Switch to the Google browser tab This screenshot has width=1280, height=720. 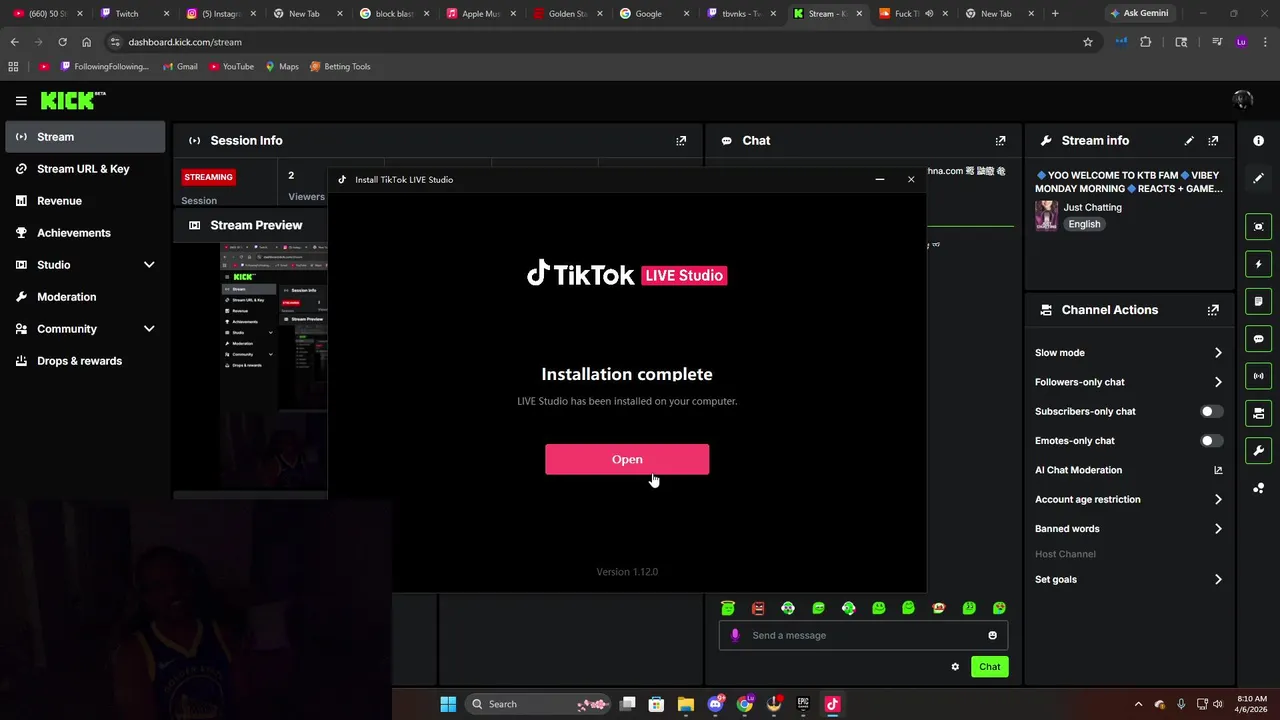(648, 14)
